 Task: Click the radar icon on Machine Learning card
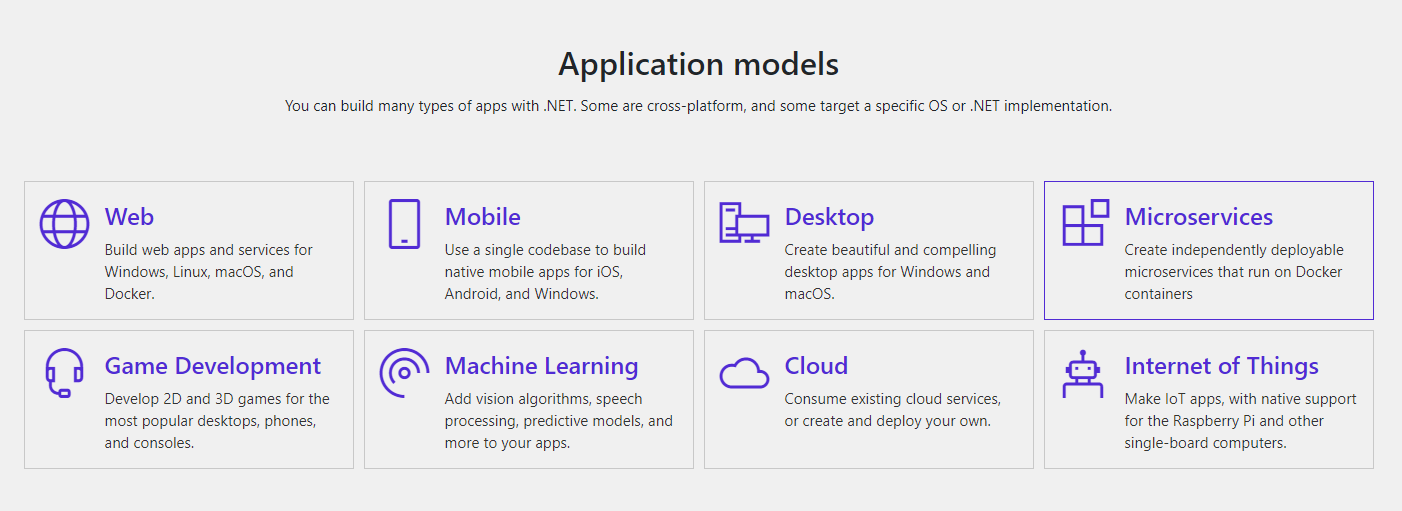[x=404, y=373]
